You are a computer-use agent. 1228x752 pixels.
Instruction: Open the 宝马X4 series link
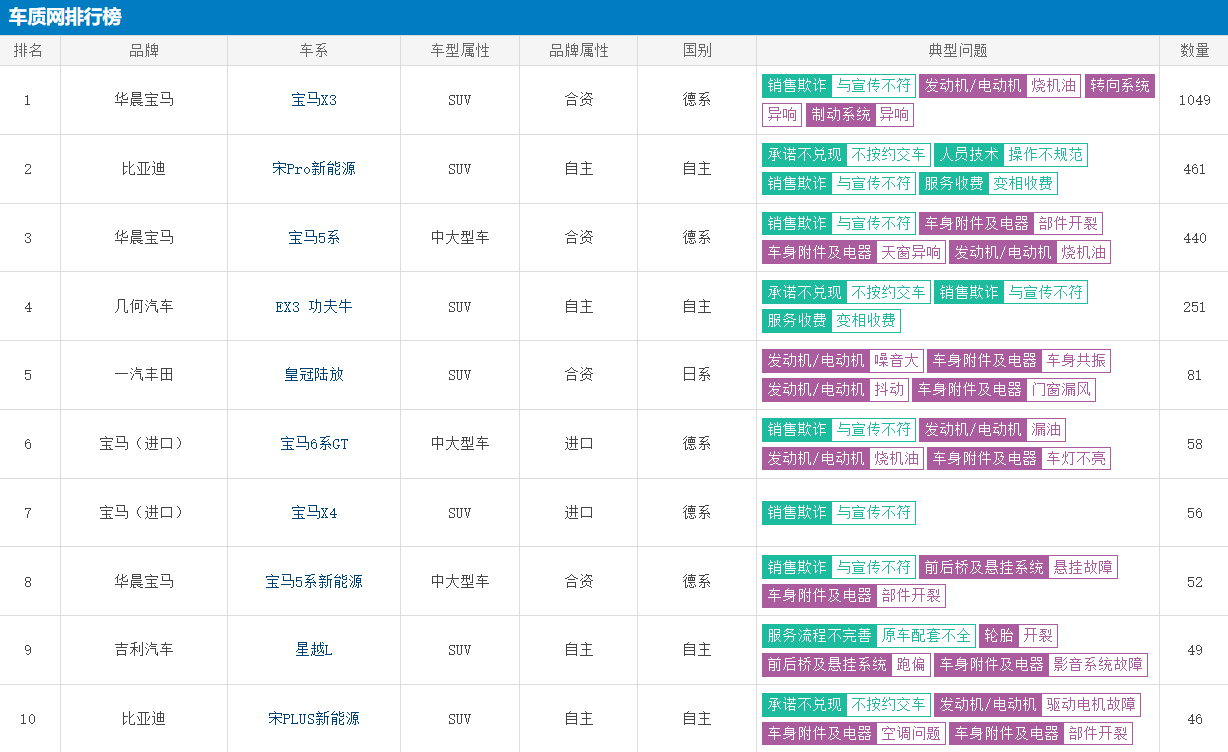[x=314, y=513]
